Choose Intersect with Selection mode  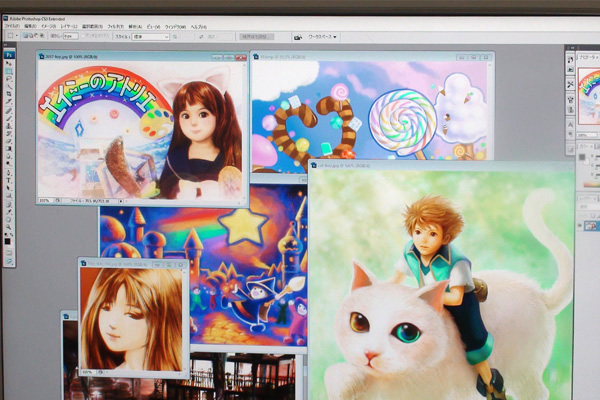point(42,36)
